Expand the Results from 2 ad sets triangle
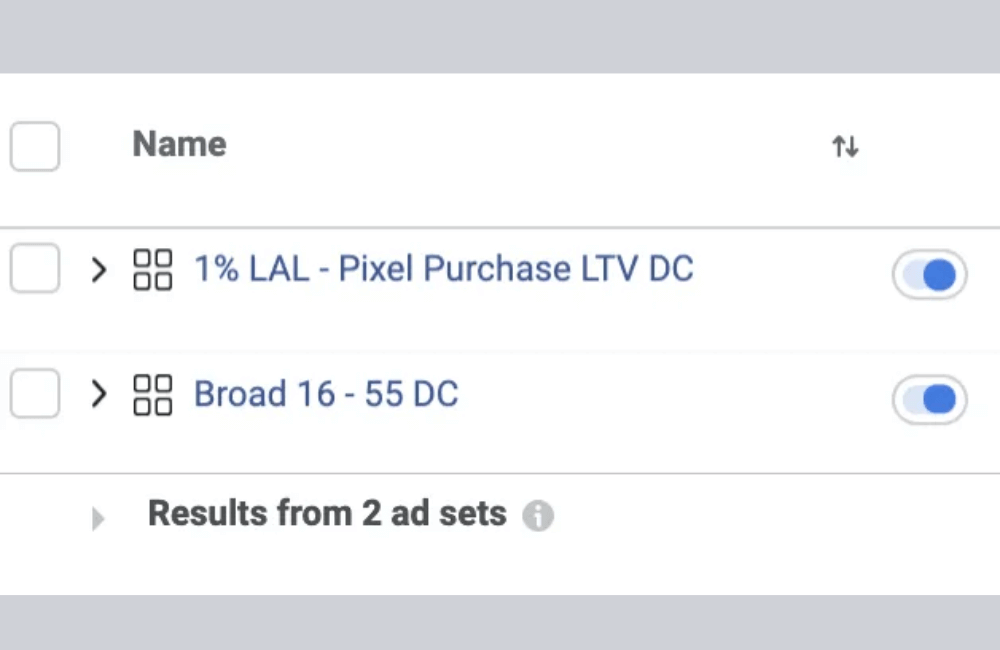This screenshot has height=650, width=1000. coord(97,518)
